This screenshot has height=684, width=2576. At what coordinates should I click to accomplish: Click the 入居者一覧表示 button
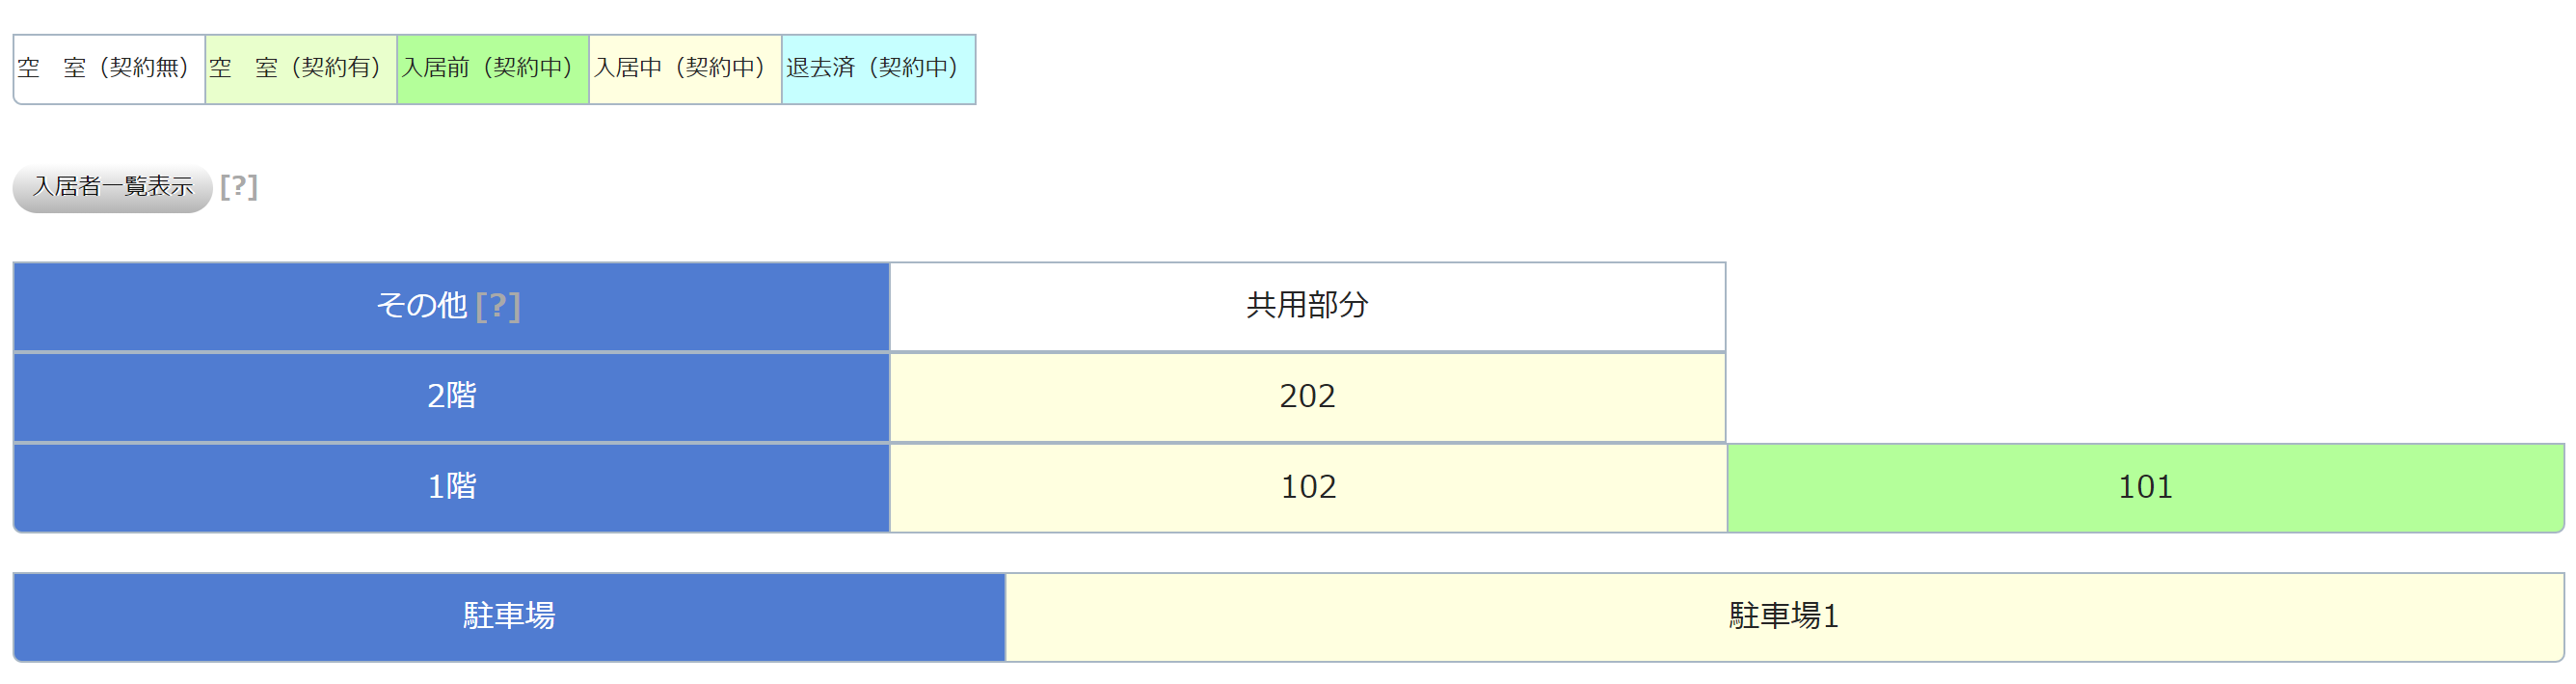click(112, 187)
